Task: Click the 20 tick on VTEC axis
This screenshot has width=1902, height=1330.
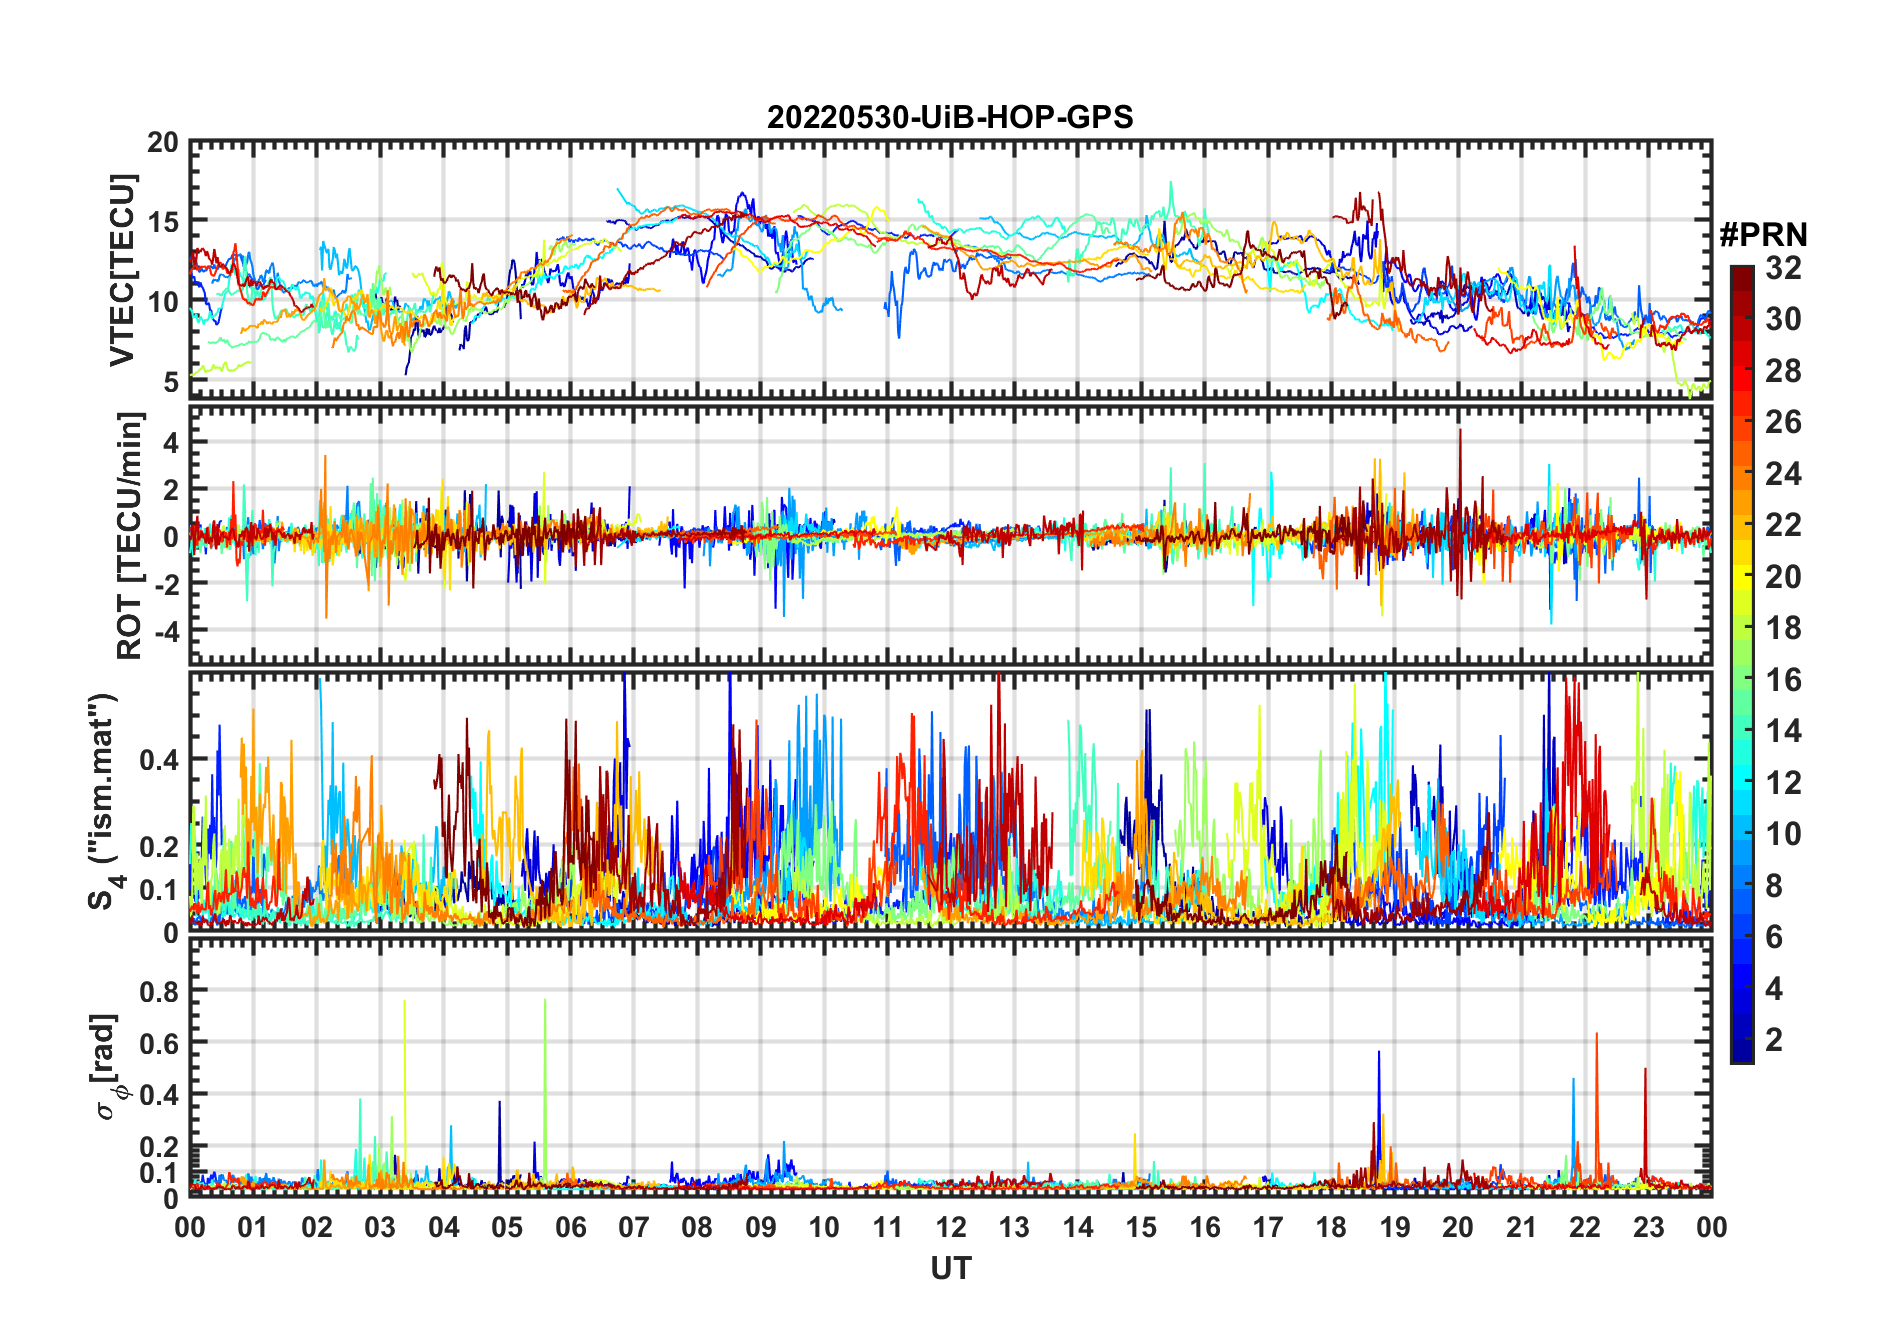Action: point(162,143)
